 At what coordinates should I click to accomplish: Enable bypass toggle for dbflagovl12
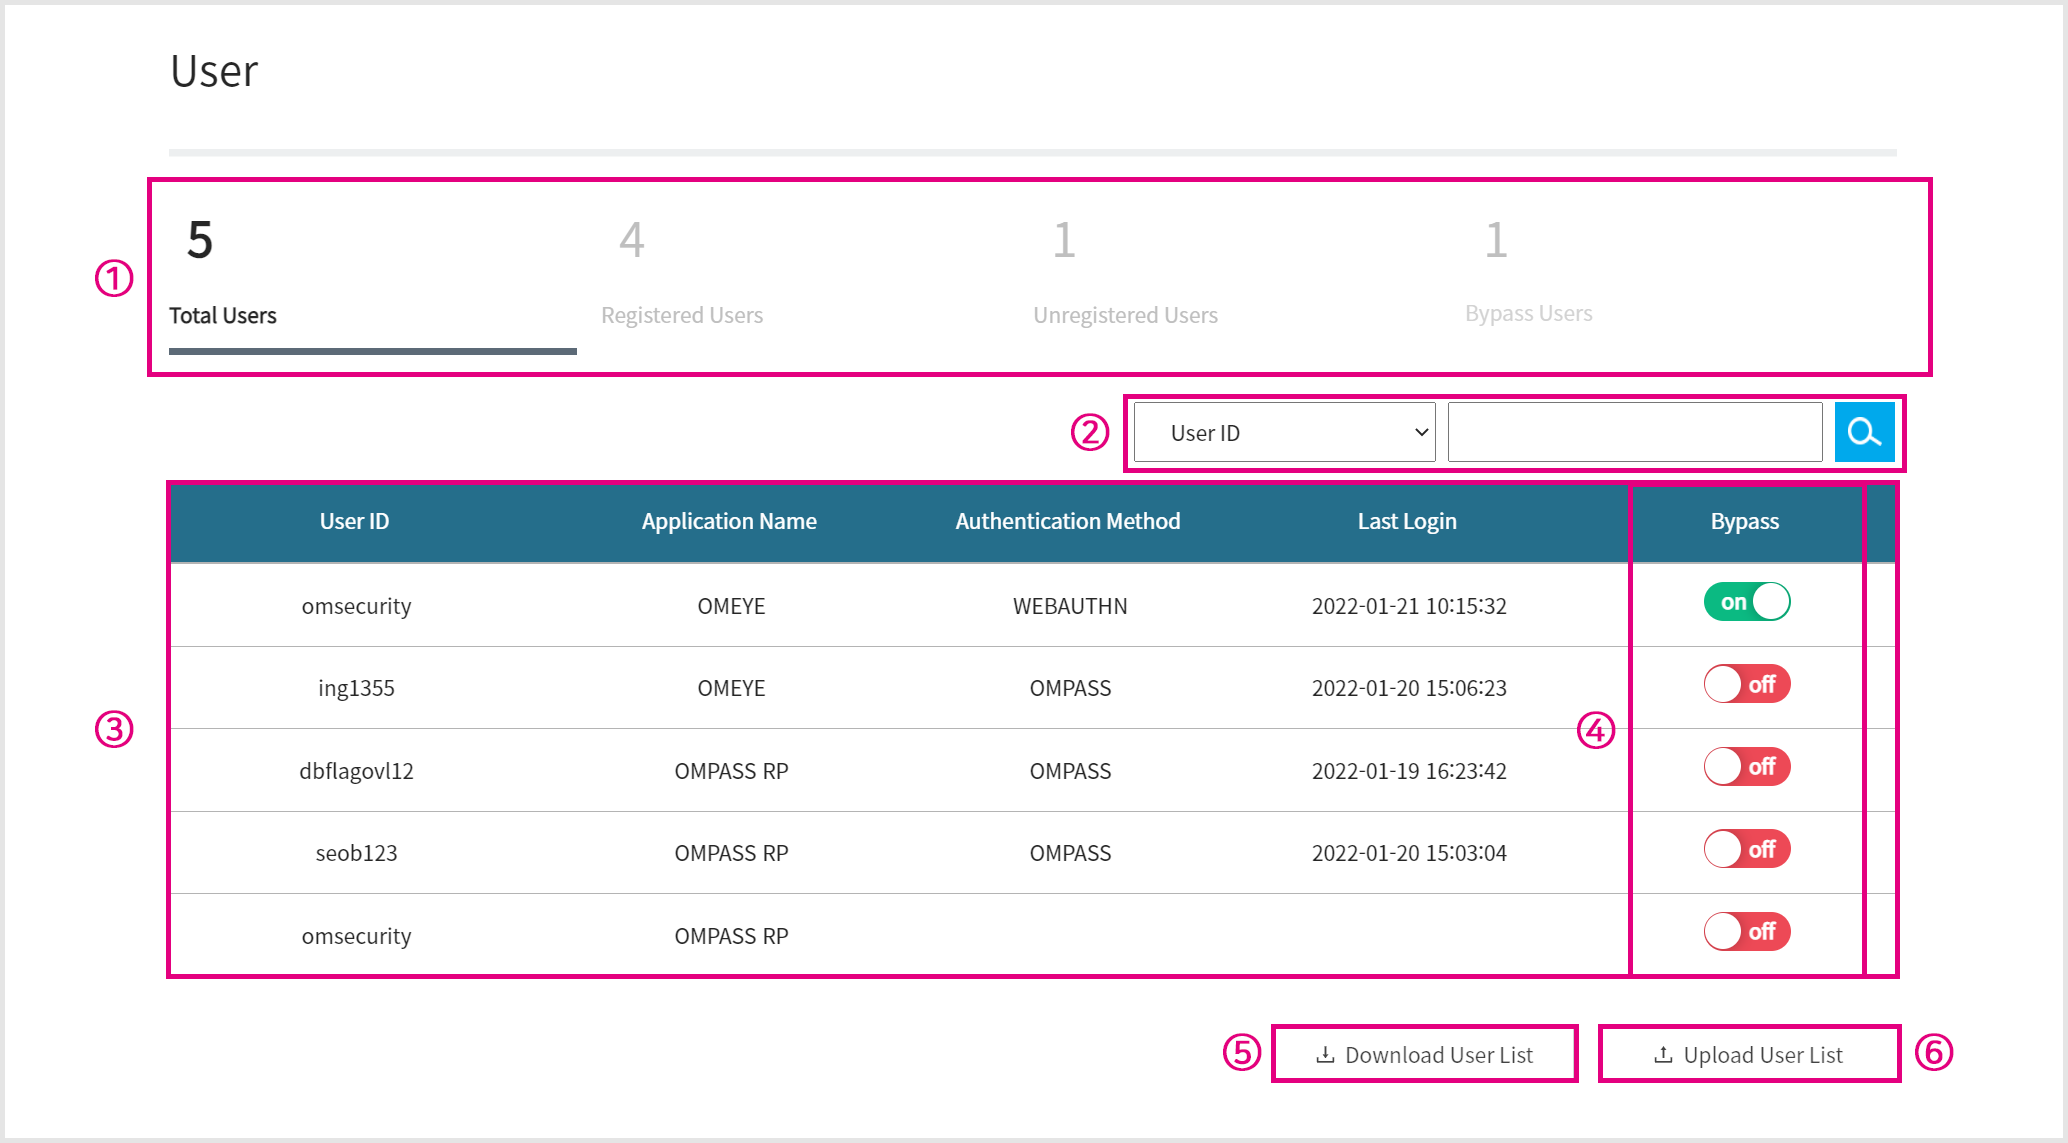point(1747,767)
